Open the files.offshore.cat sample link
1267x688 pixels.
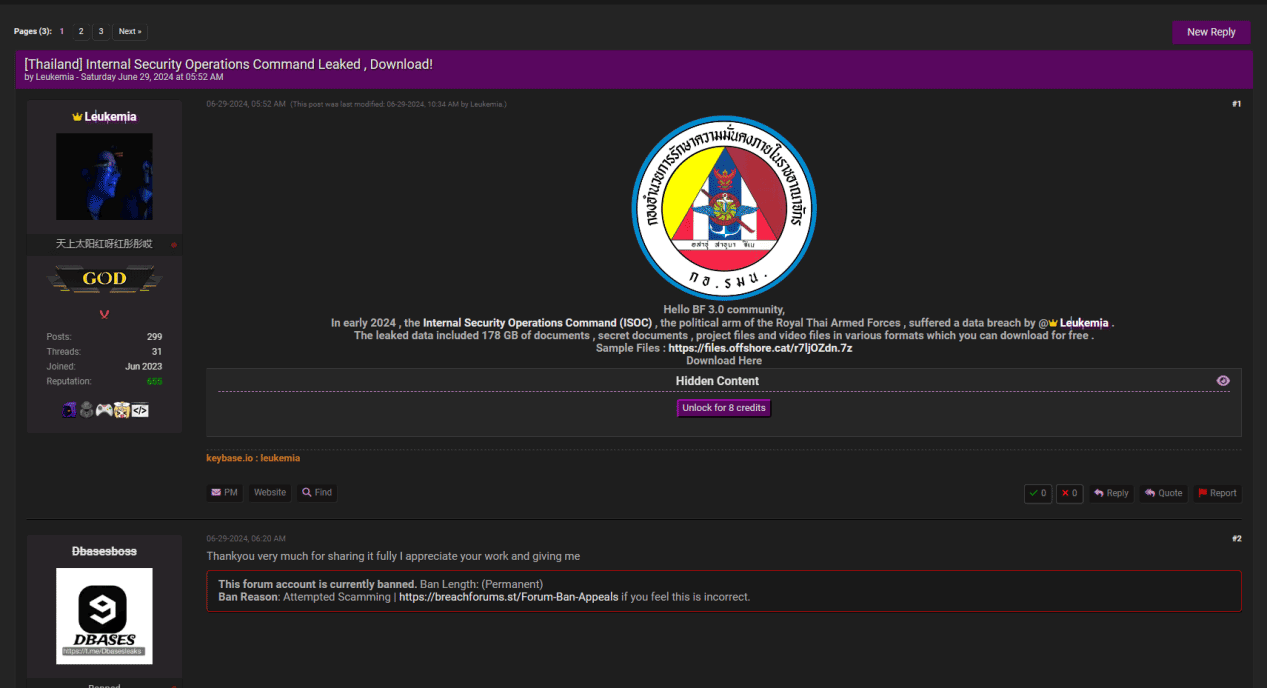pos(760,348)
